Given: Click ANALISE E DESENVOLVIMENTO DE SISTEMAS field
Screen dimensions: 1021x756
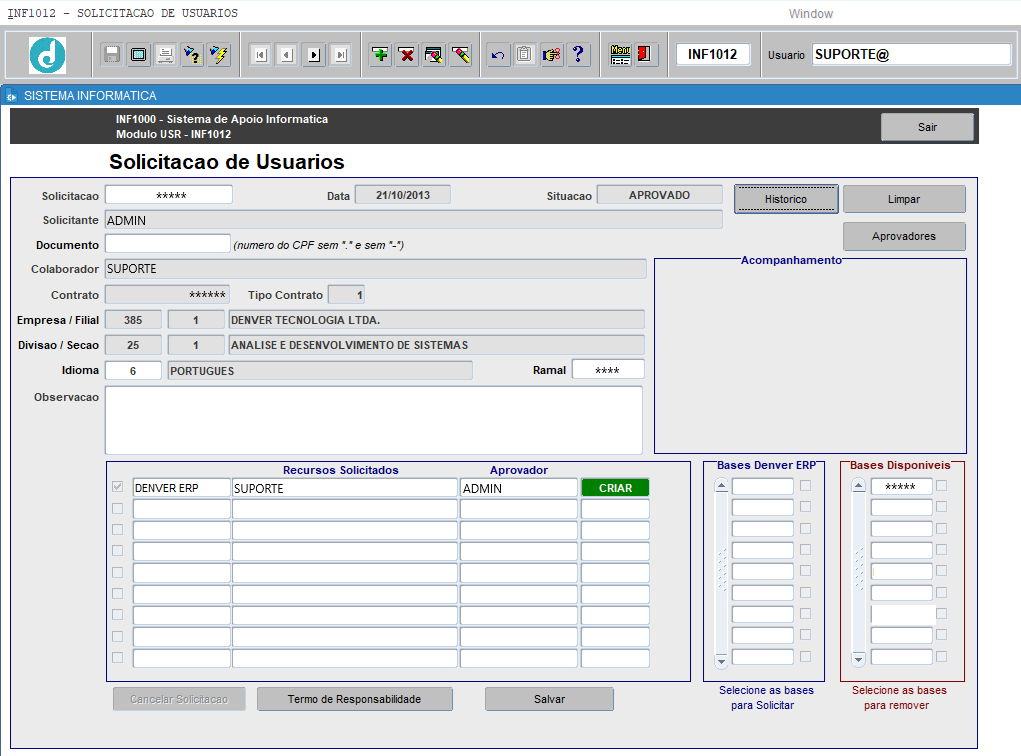Looking at the screenshot, I should coord(436,345).
